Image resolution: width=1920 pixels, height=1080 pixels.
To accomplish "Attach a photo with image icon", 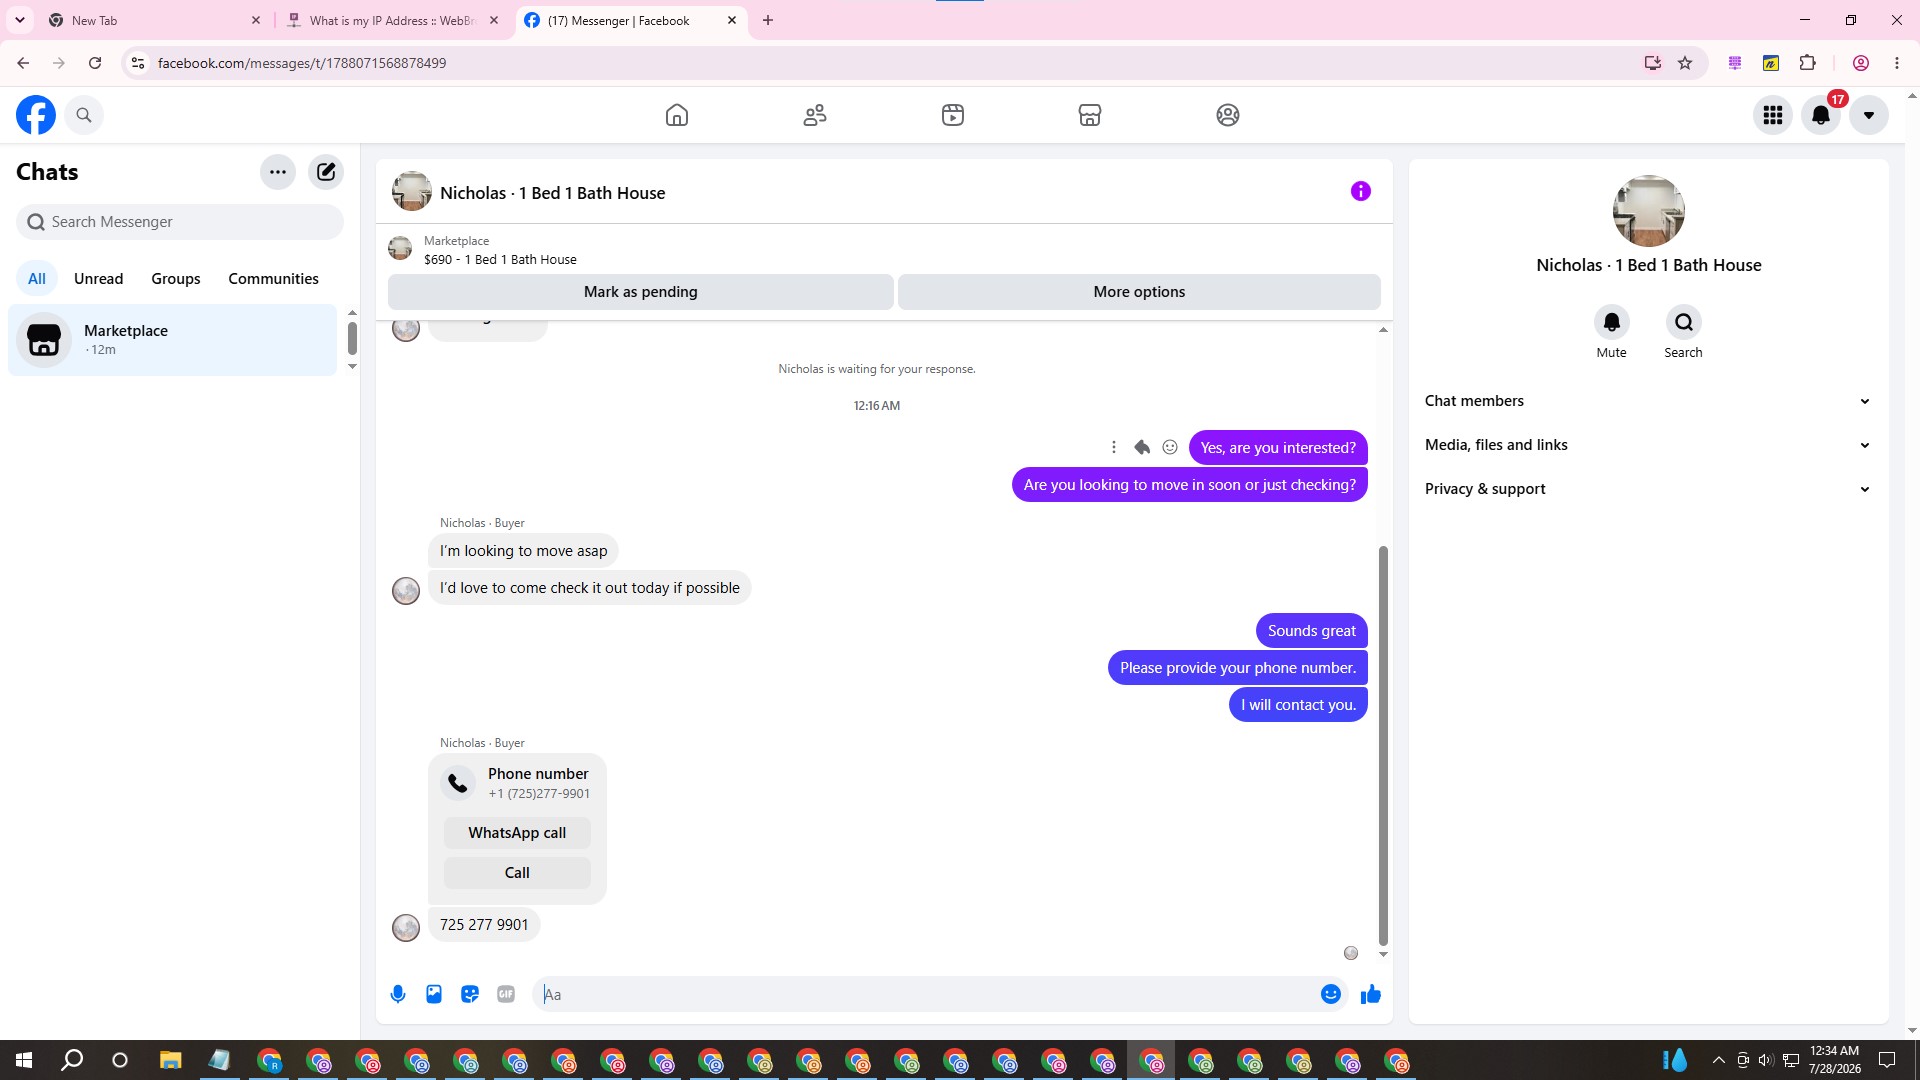I will coord(434,994).
